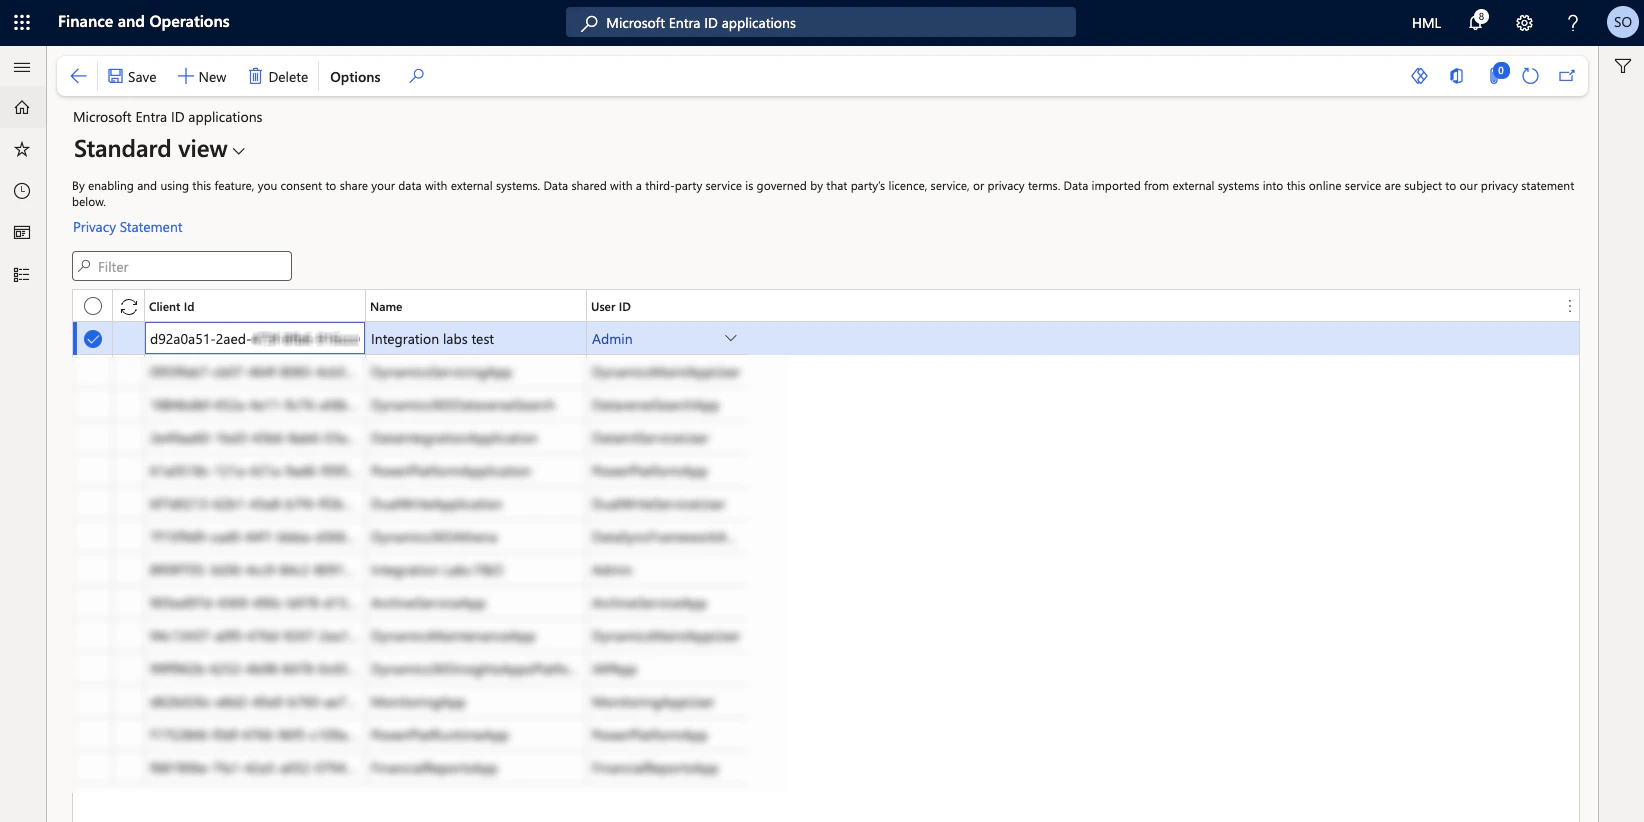Delete the selected record
Screen dimensions: 1644x822
(x=278, y=77)
